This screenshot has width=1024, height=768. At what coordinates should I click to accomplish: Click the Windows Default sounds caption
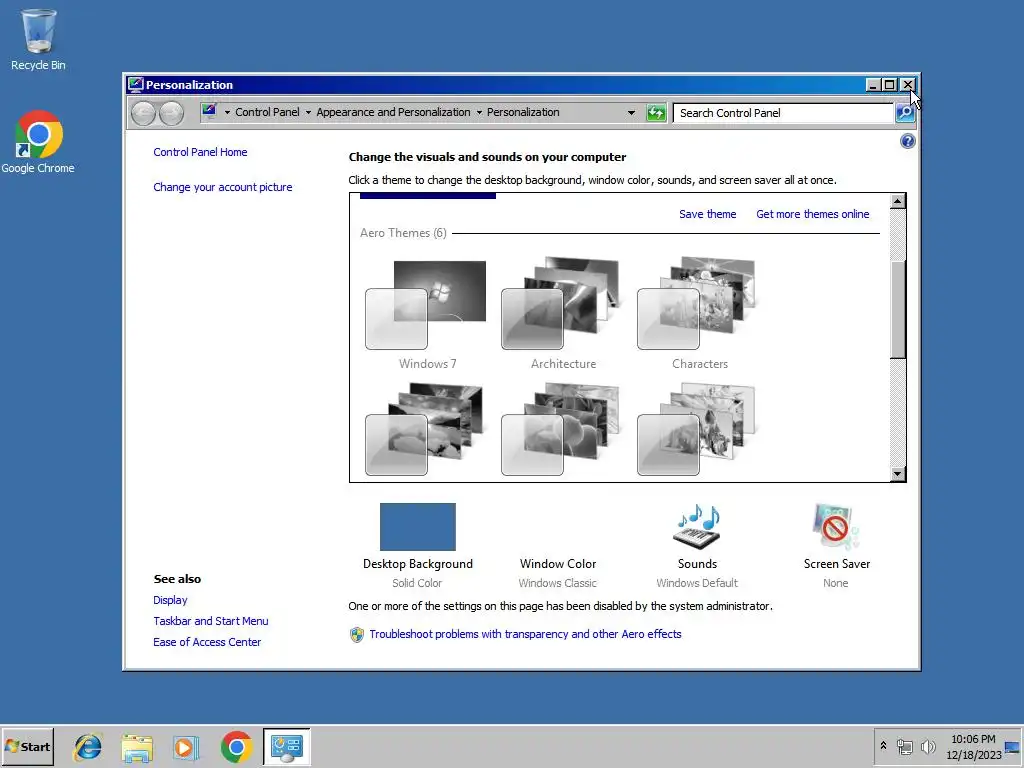(x=697, y=583)
